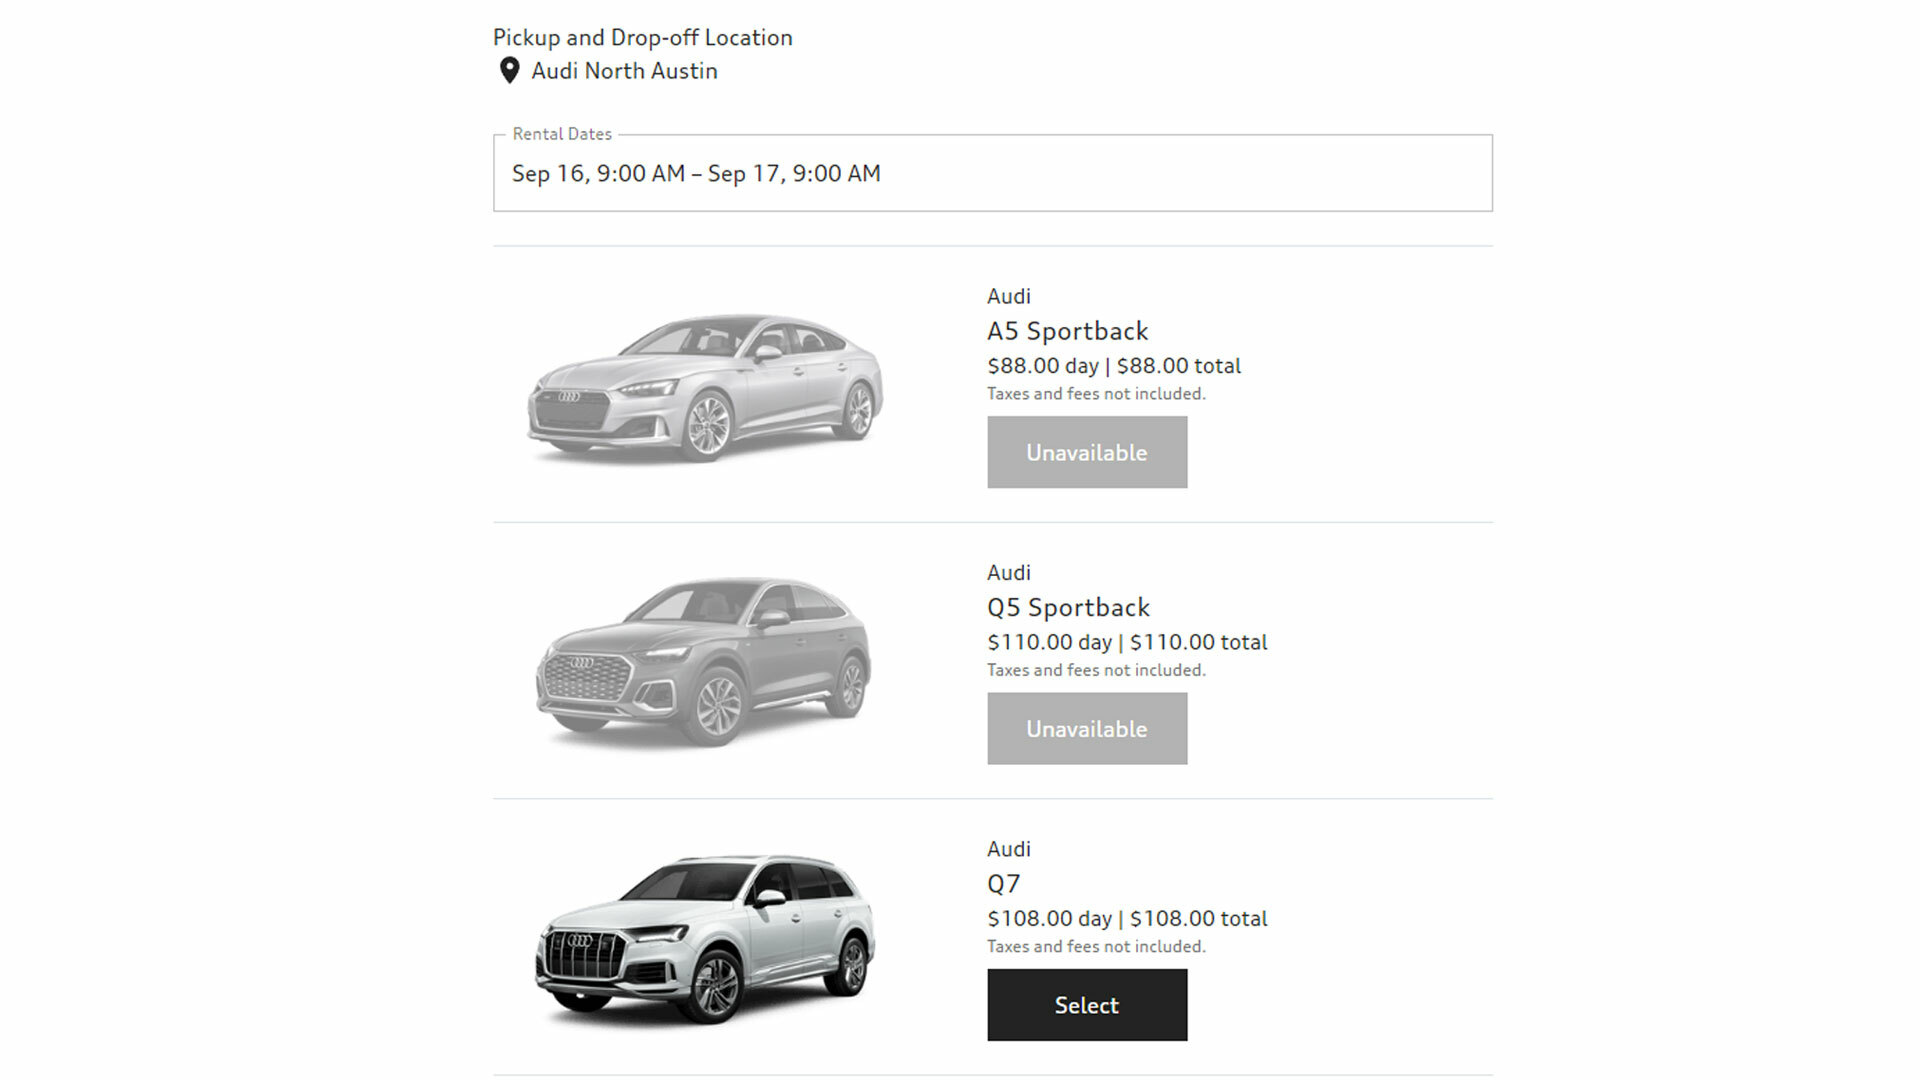Click the A5 Sportback car image

tap(705, 387)
